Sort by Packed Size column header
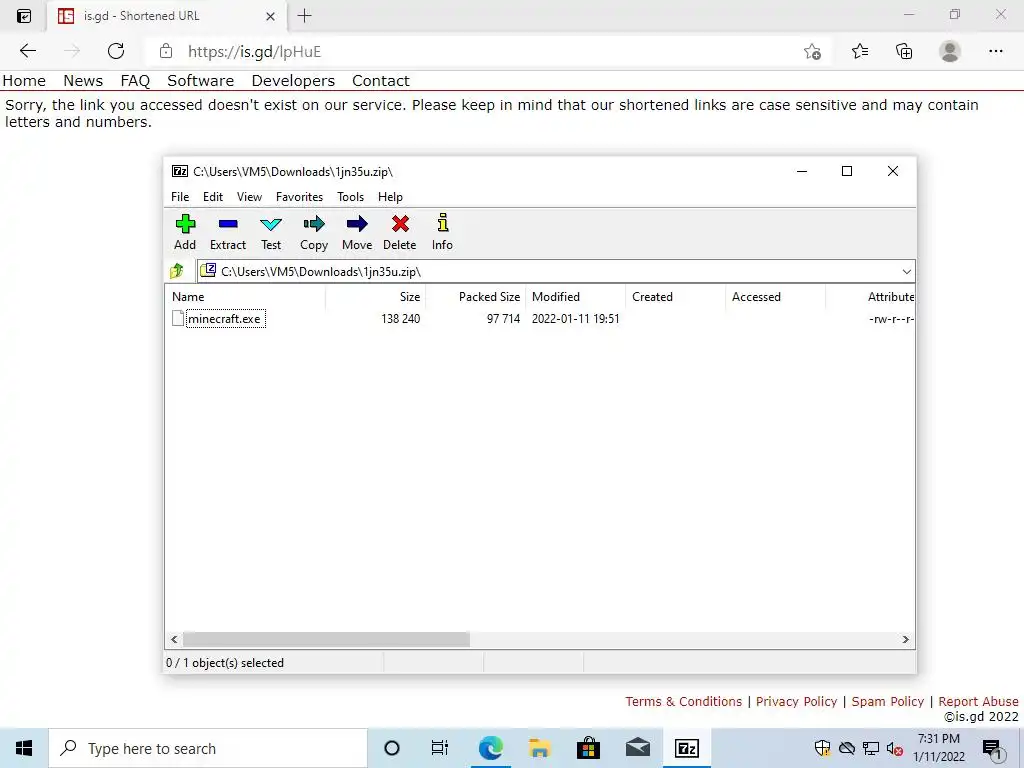 click(x=475, y=296)
